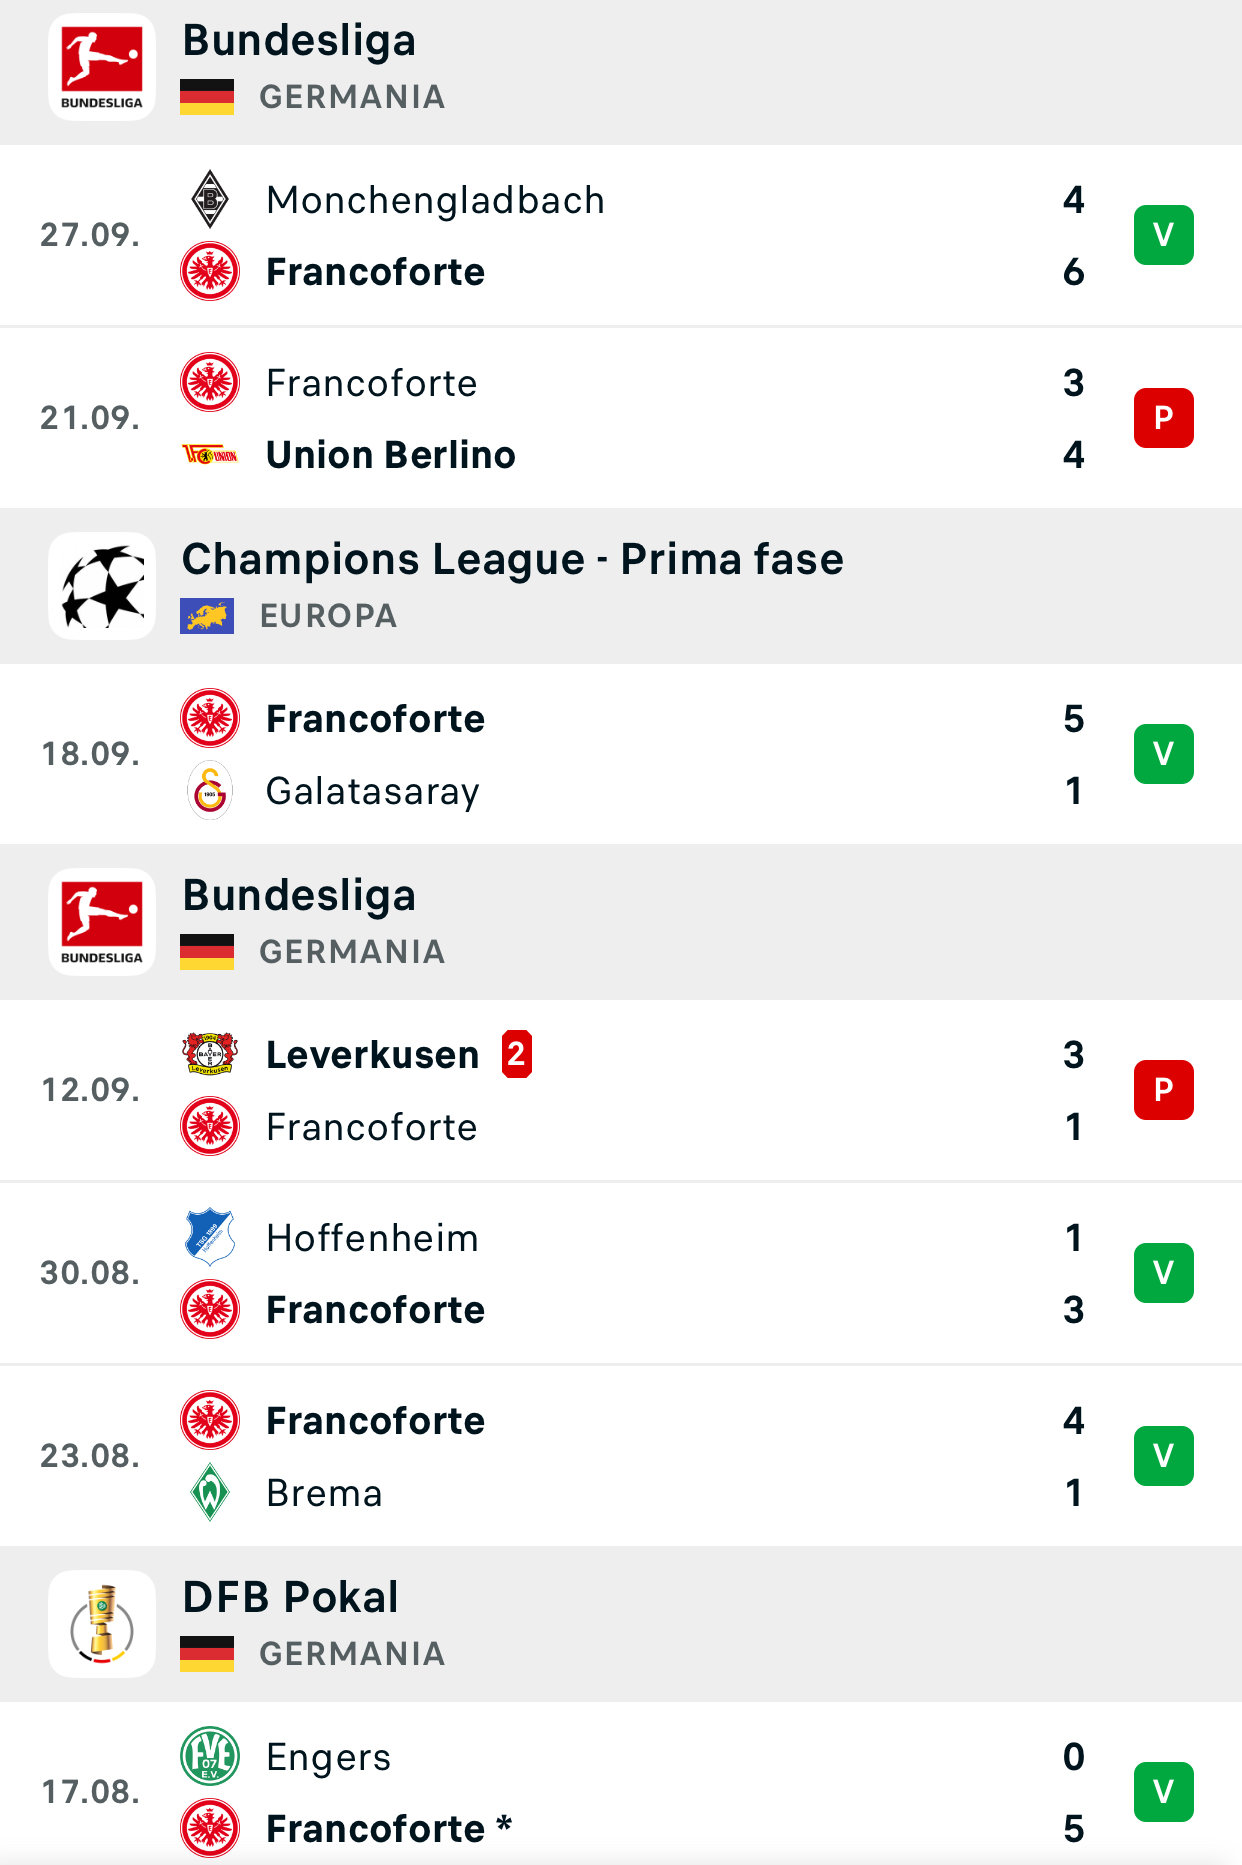Tap the Hoffenheim club crest
The width and height of the screenshot is (1242, 1865).
[210, 1237]
